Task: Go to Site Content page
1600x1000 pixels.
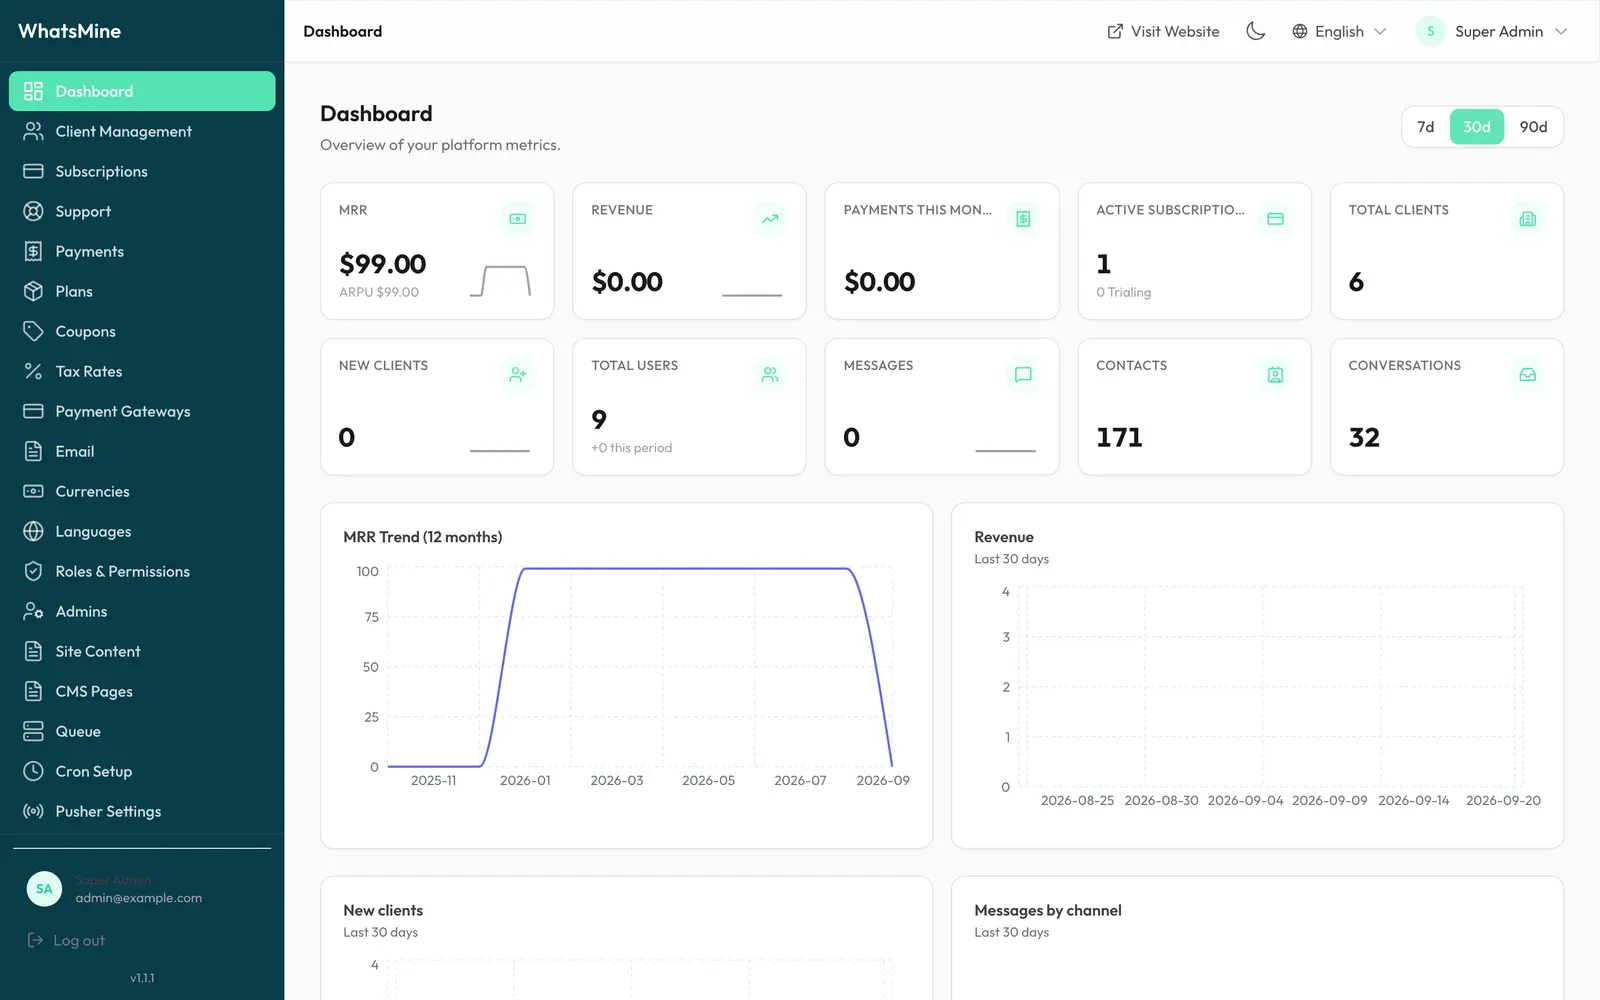Action: pyautogui.click(x=142, y=651)
